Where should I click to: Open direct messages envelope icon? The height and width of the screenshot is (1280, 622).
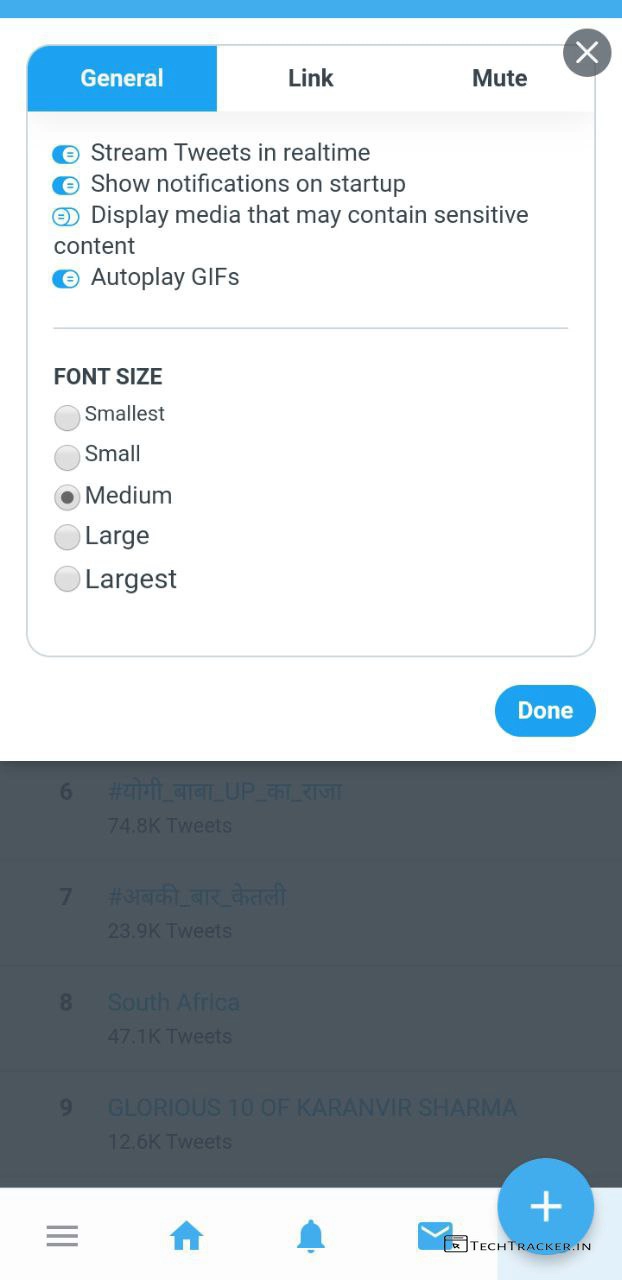(435, 1236)
